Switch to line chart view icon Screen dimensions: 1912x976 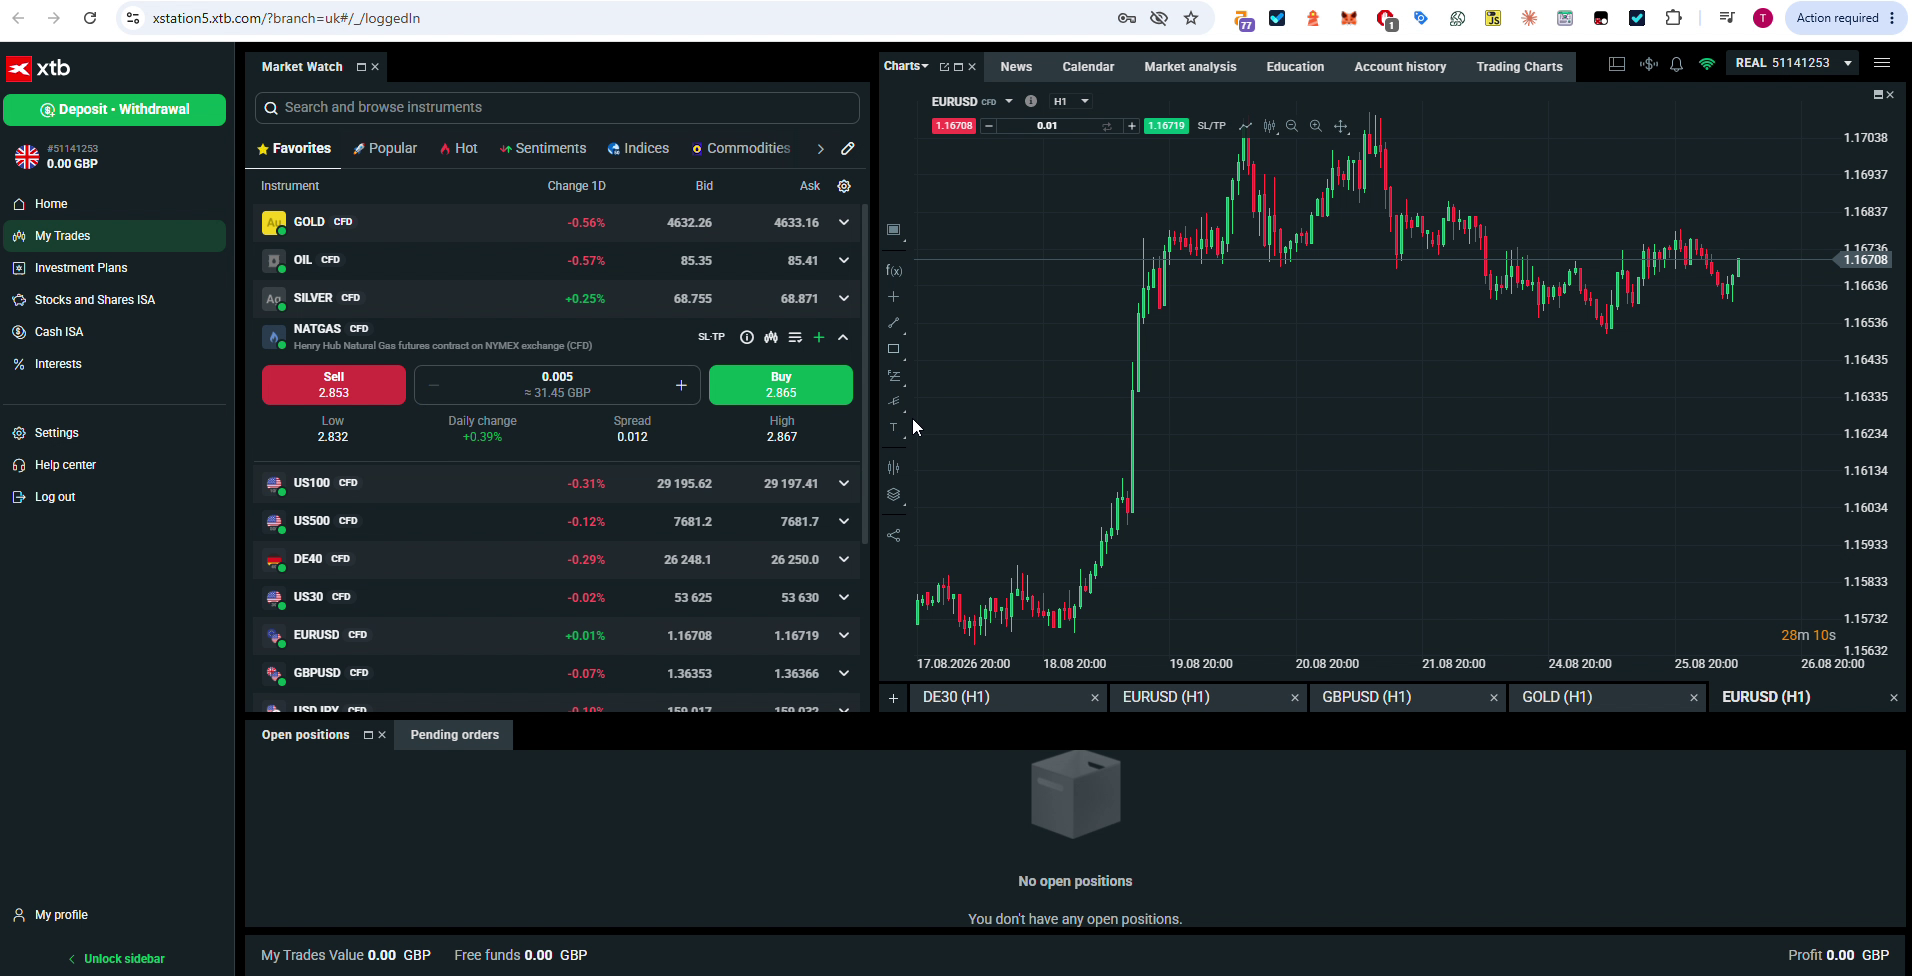coord(1245,126)
